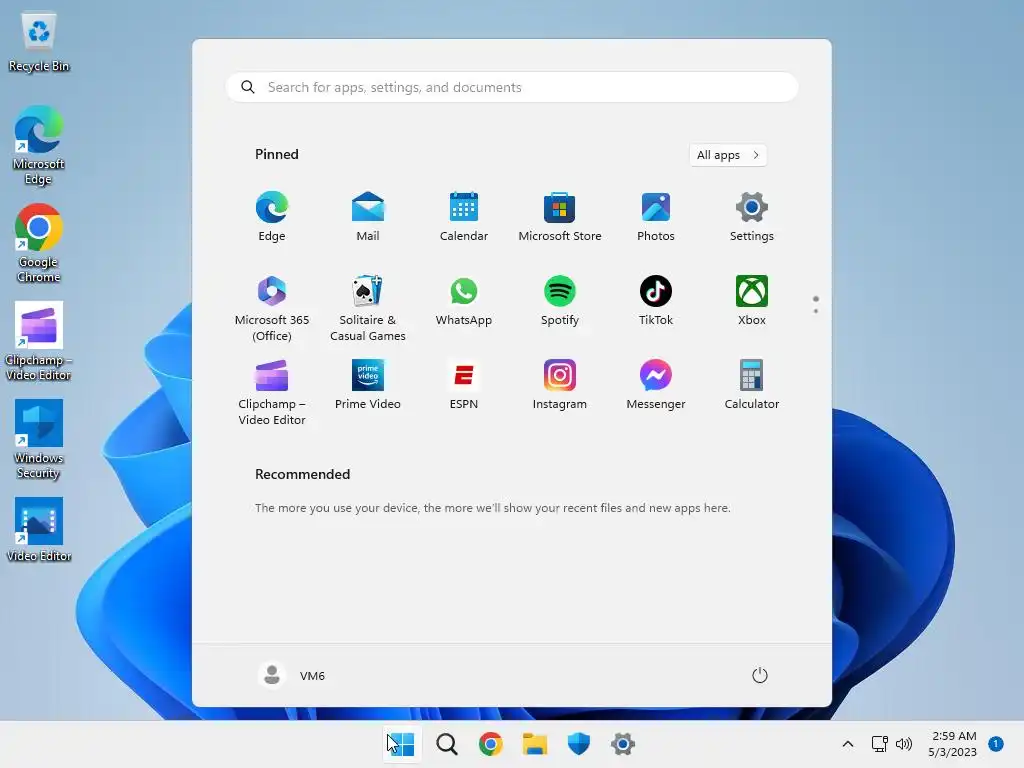
Task: Launch the Xbox app
Action: click(752, 301)
